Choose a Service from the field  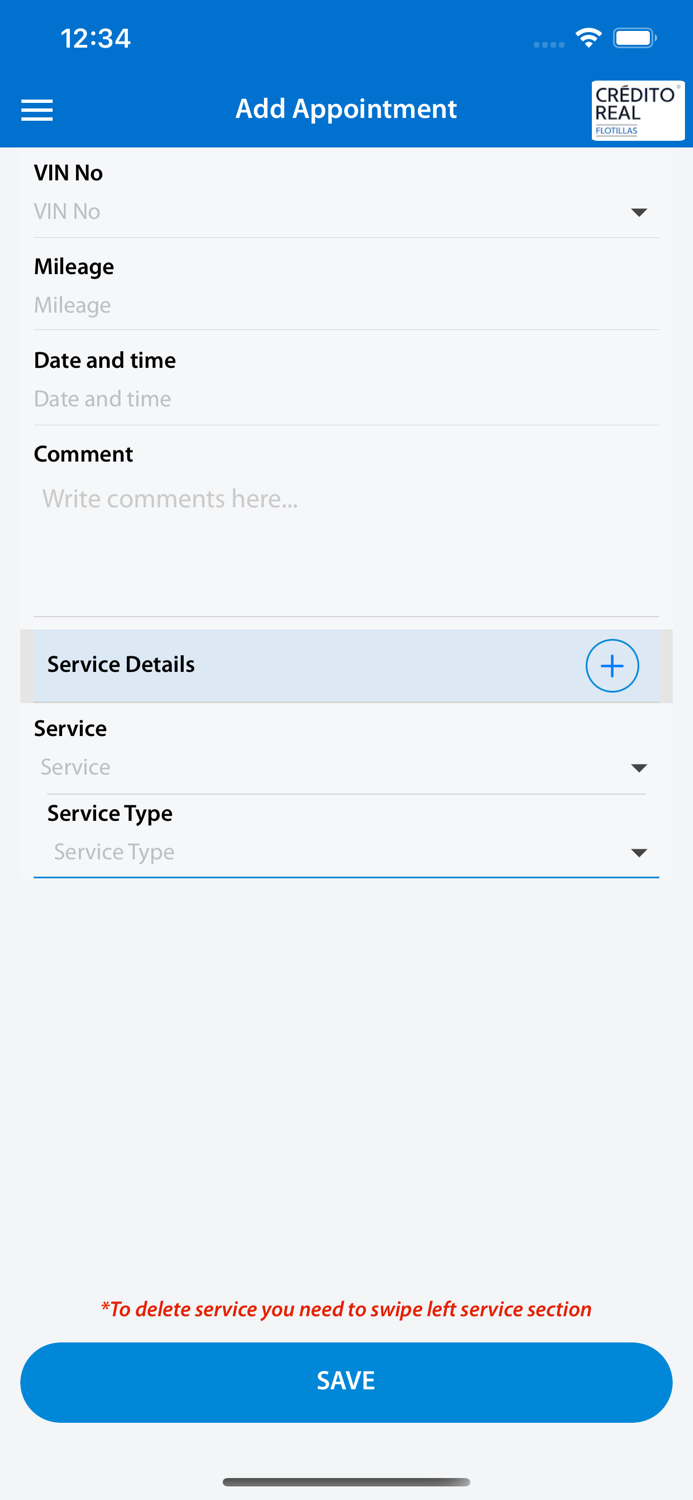[320, 768]
